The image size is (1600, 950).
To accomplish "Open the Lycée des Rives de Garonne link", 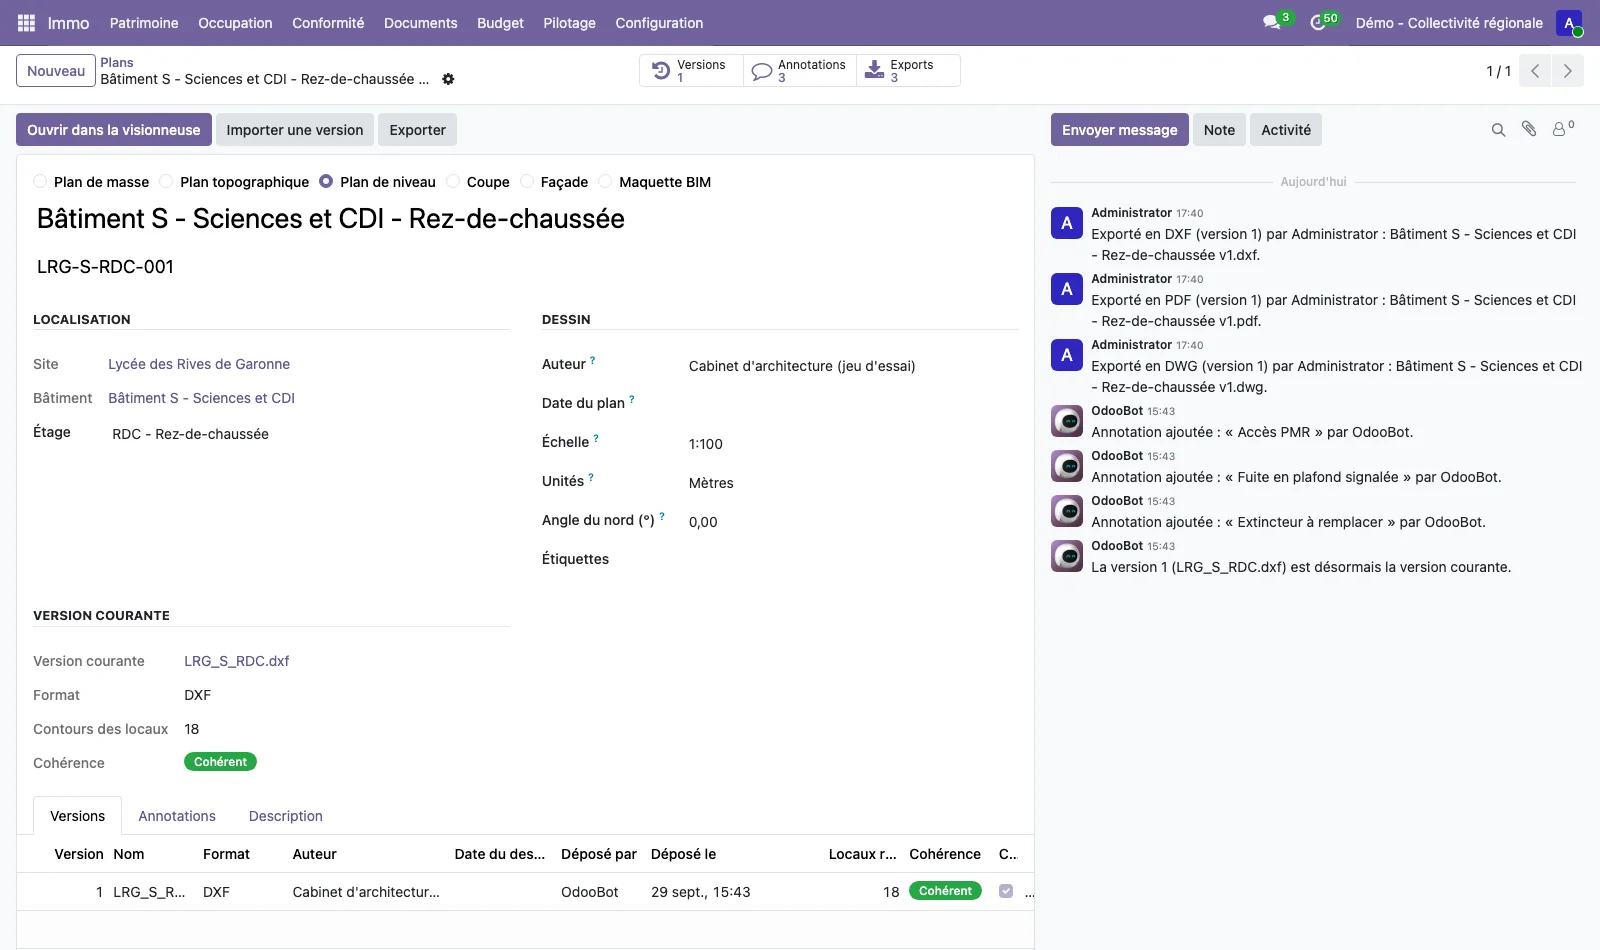I will 199,364.
